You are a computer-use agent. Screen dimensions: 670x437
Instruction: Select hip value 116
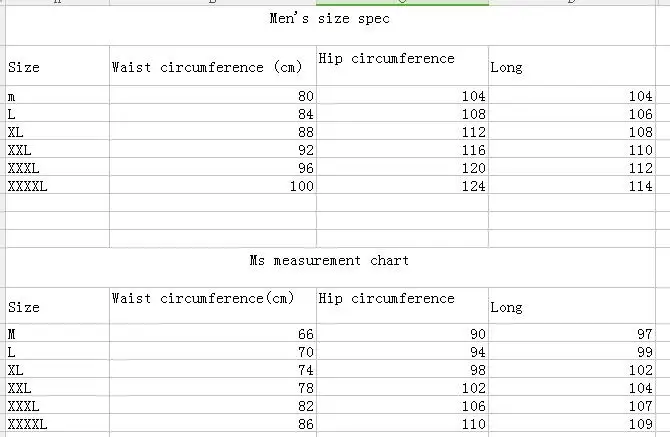pos(403,149)
